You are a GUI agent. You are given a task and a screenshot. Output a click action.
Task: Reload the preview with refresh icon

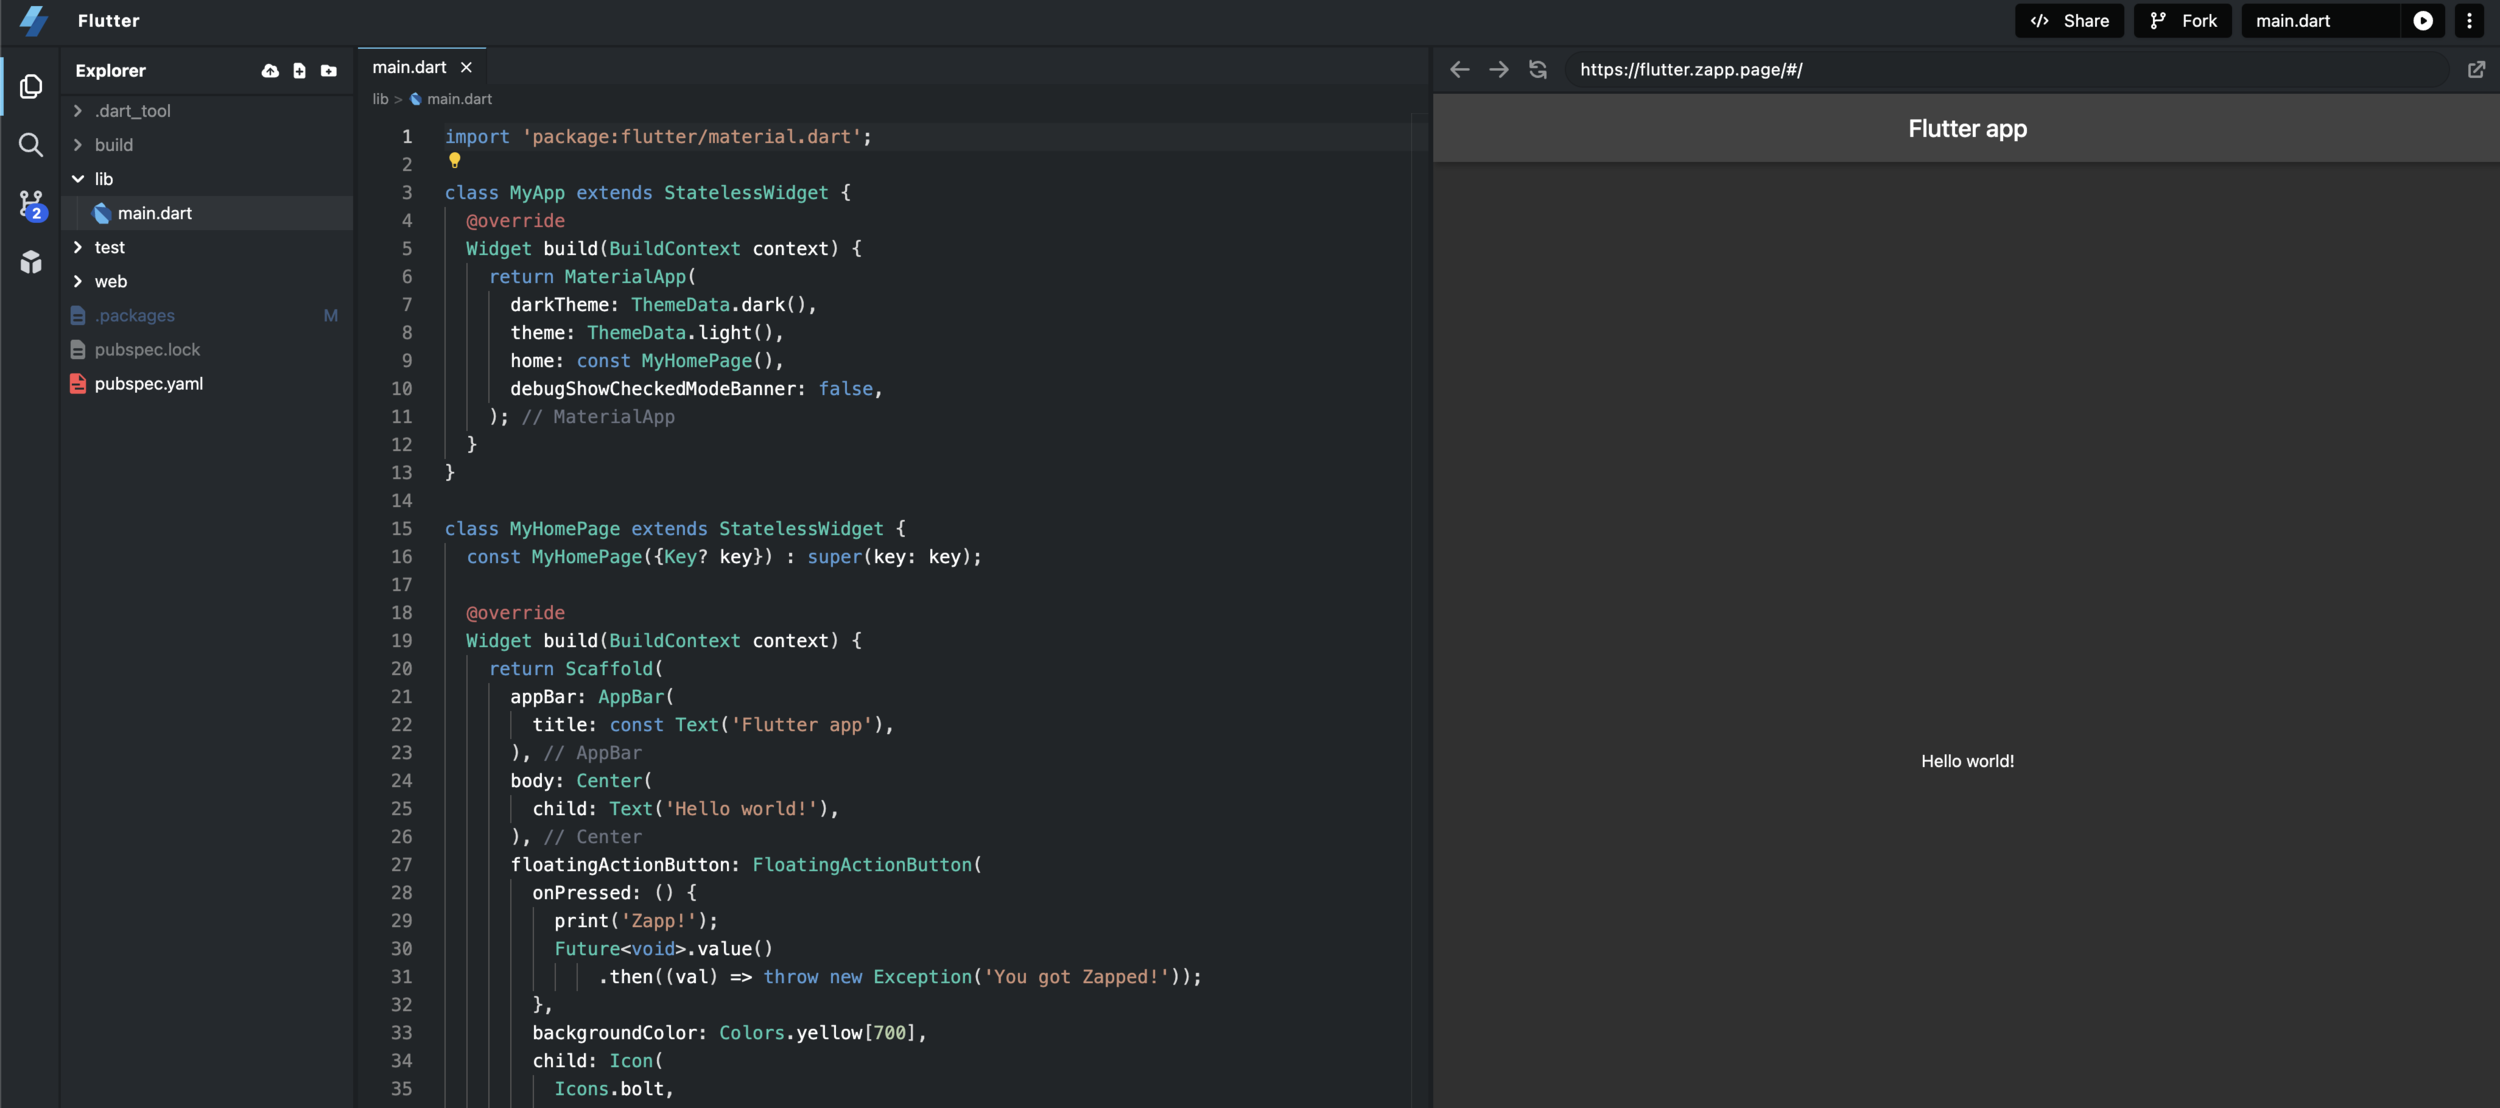tap(1538, 70)
